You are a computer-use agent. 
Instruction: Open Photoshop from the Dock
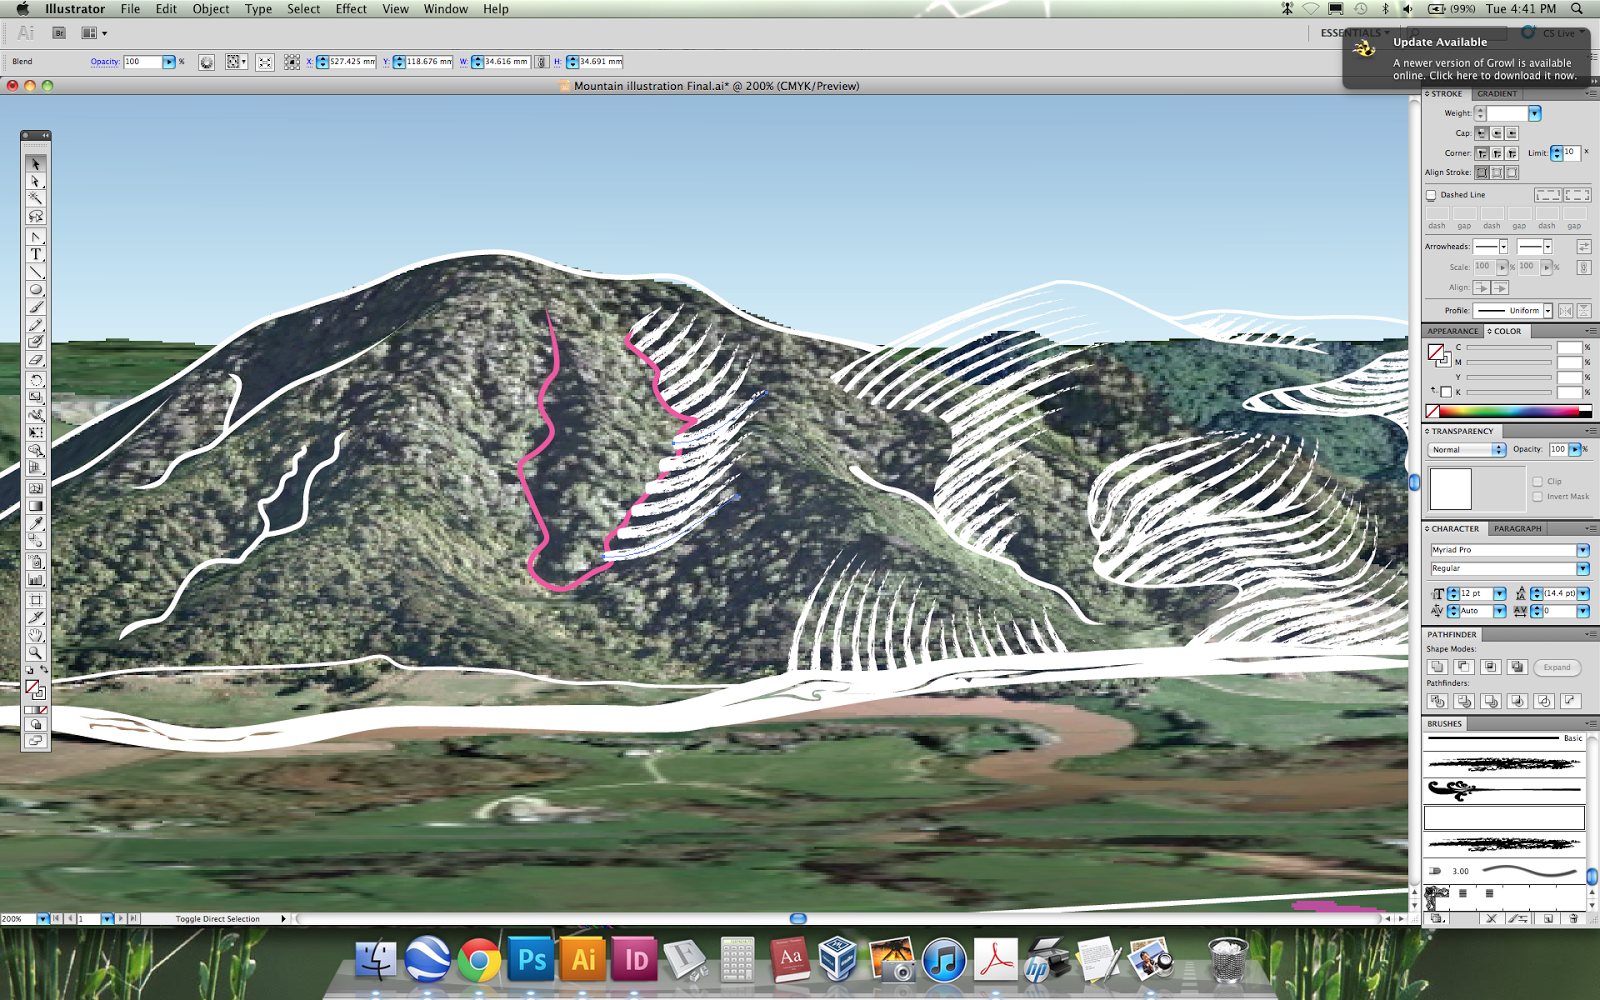click(531, 960)
